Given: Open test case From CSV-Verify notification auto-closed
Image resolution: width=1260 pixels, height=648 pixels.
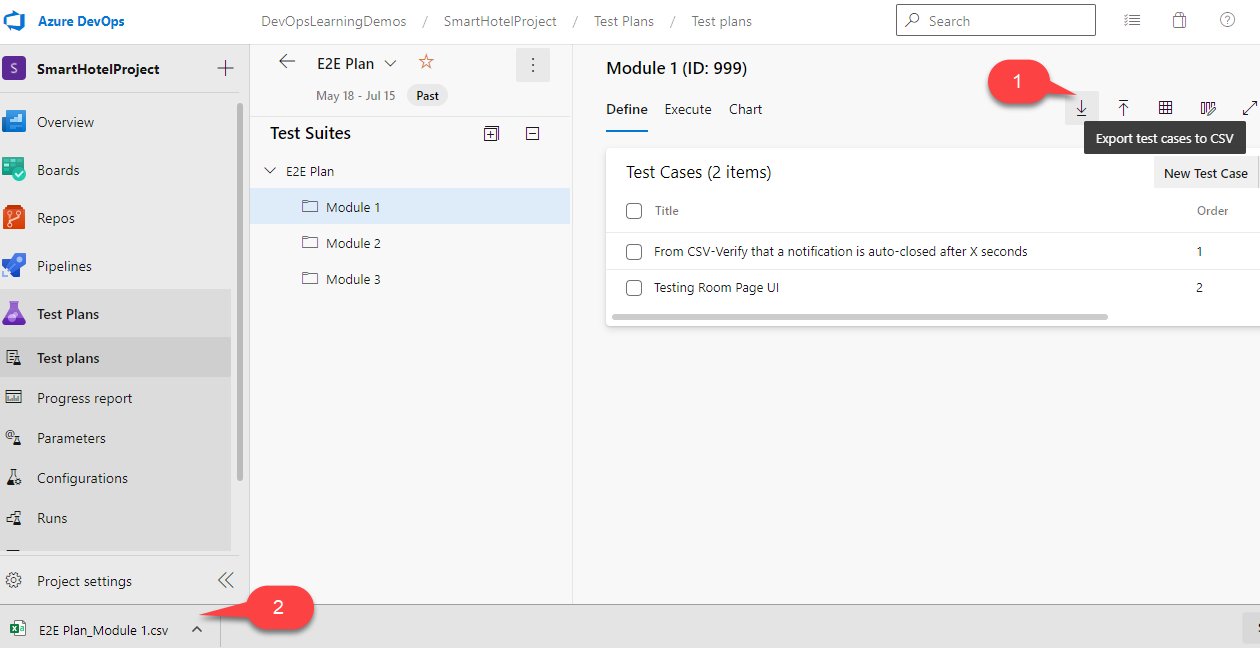Looking at the screenshot, I should 841,251.
